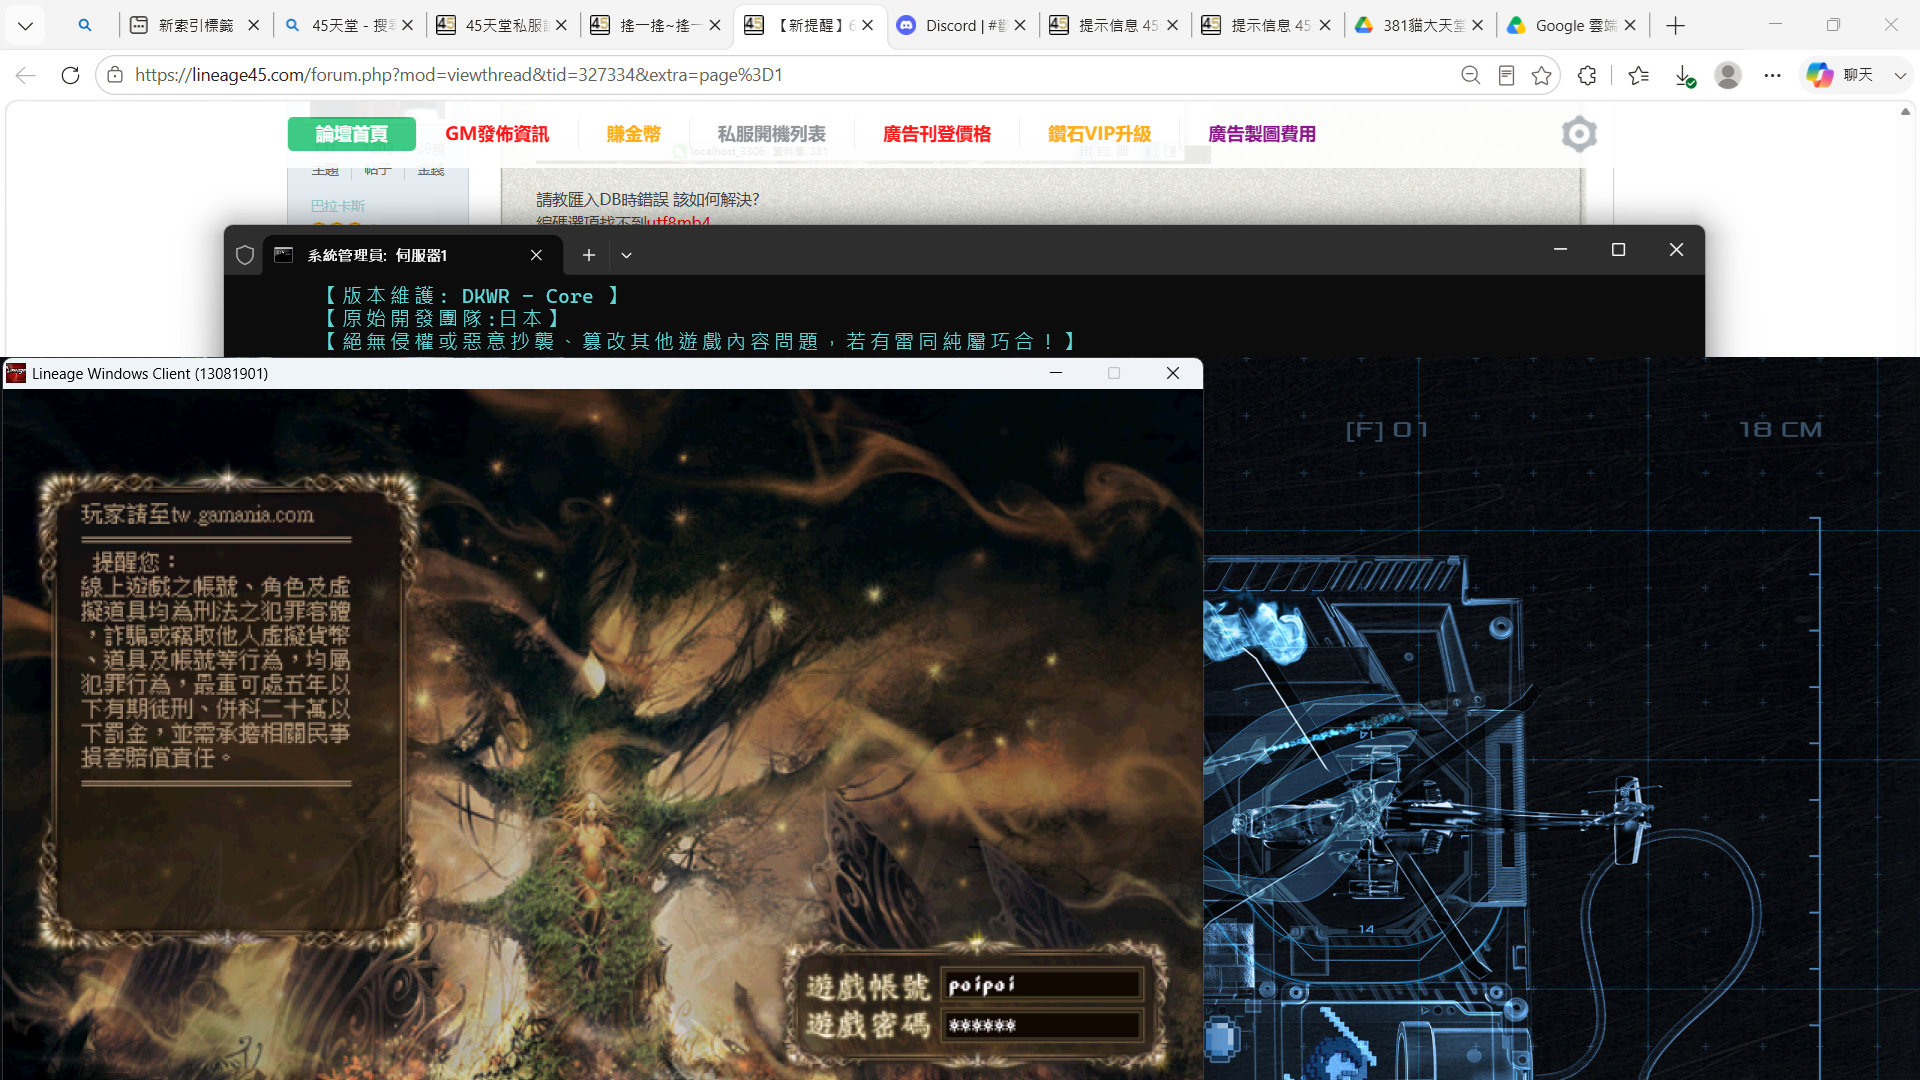Open the GM發佈資訊 link
The height and width of the screenshot is (1080, 1920).
[x=497, y=134]
